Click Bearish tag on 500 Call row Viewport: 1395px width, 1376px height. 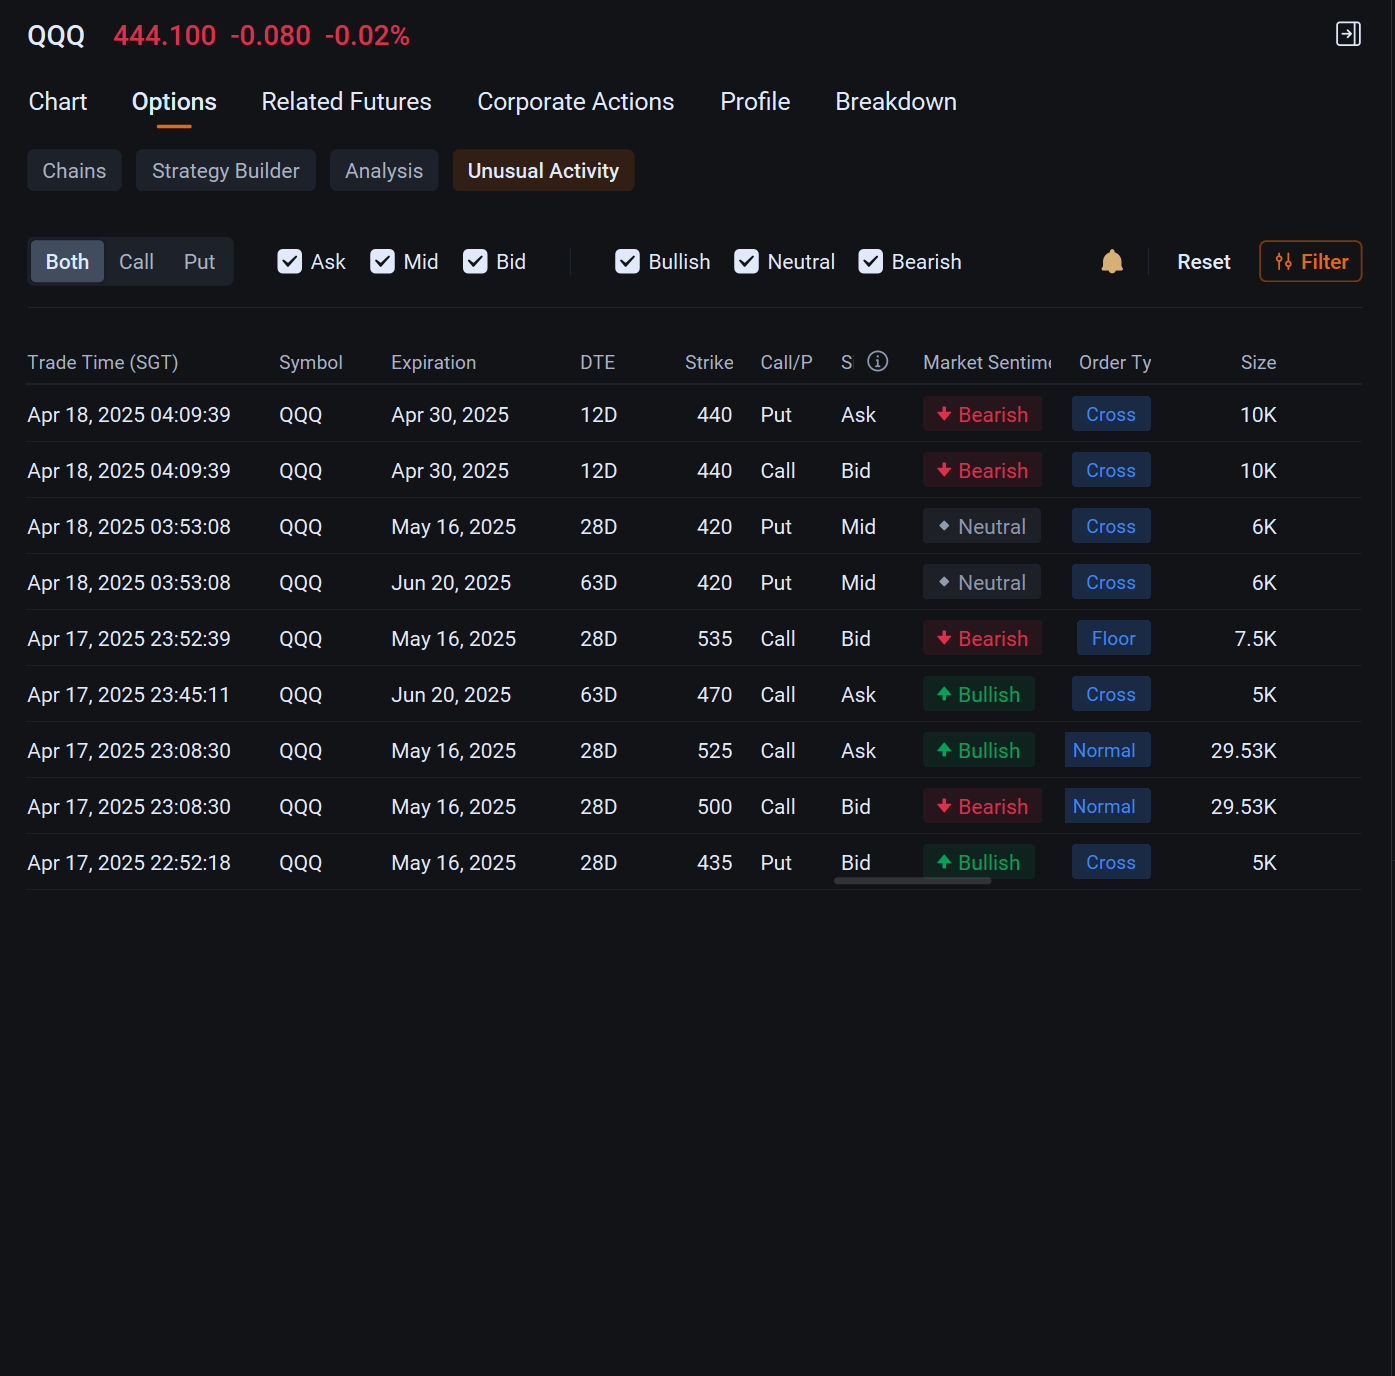[982, 806]
